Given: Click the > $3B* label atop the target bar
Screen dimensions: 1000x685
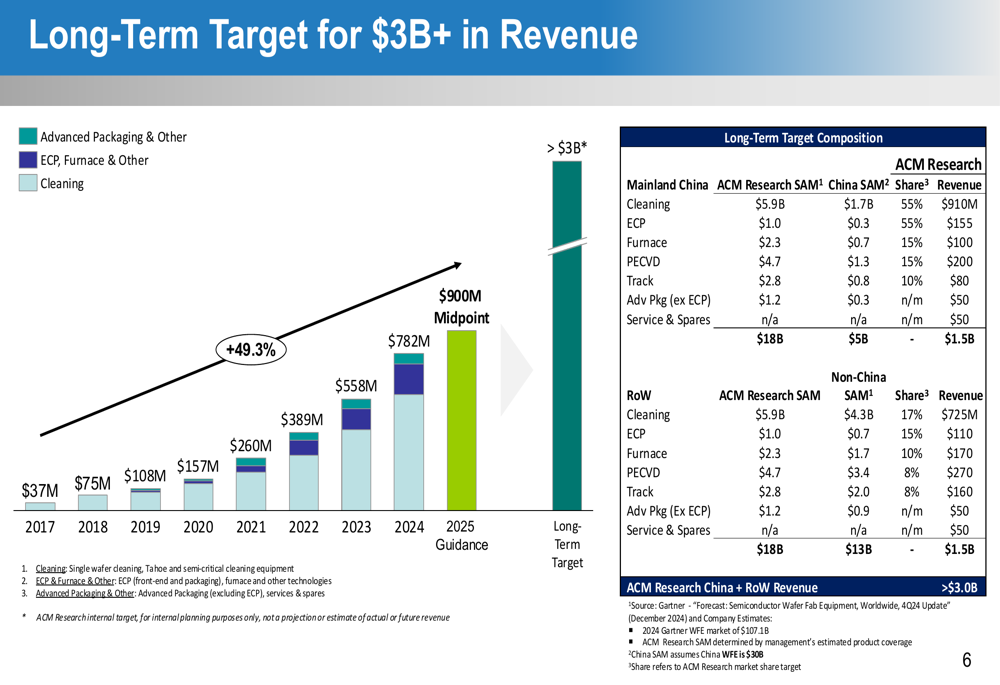Looking at the screenshot, I should coord(567,148).
